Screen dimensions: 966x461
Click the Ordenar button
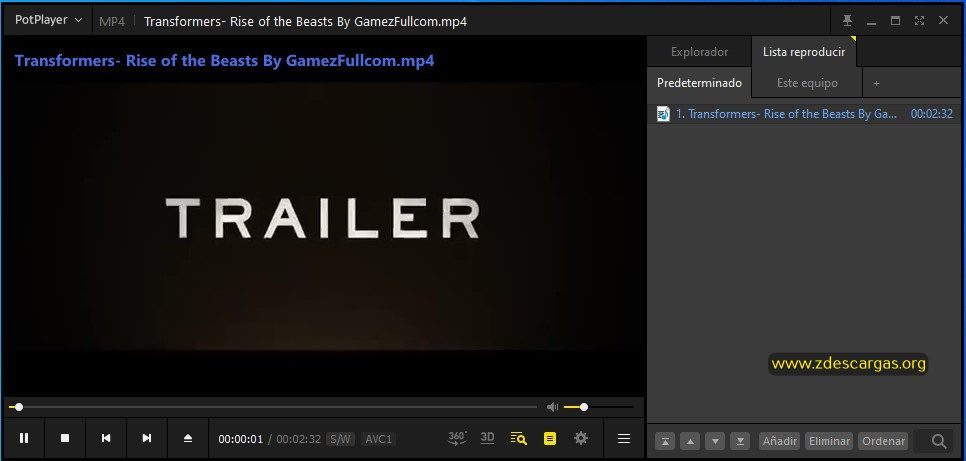883,441
